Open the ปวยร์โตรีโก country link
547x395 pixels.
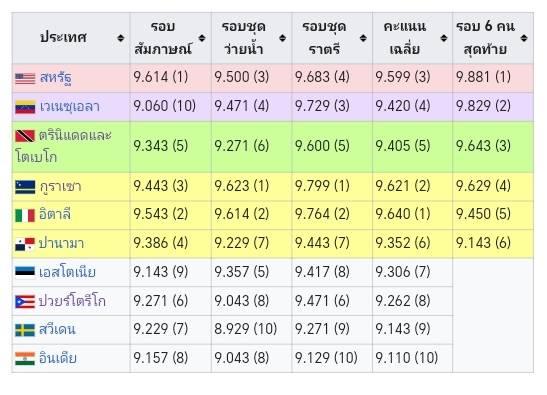tap(72, 301)
